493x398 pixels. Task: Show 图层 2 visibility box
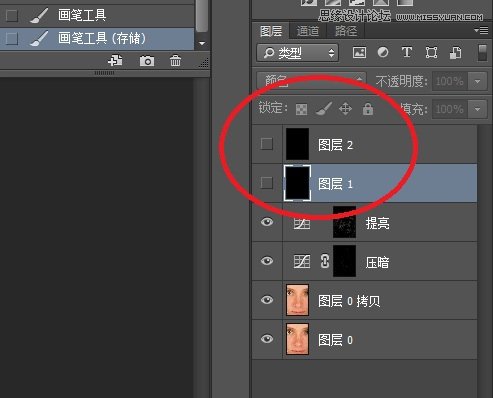[x=267, y=144]
